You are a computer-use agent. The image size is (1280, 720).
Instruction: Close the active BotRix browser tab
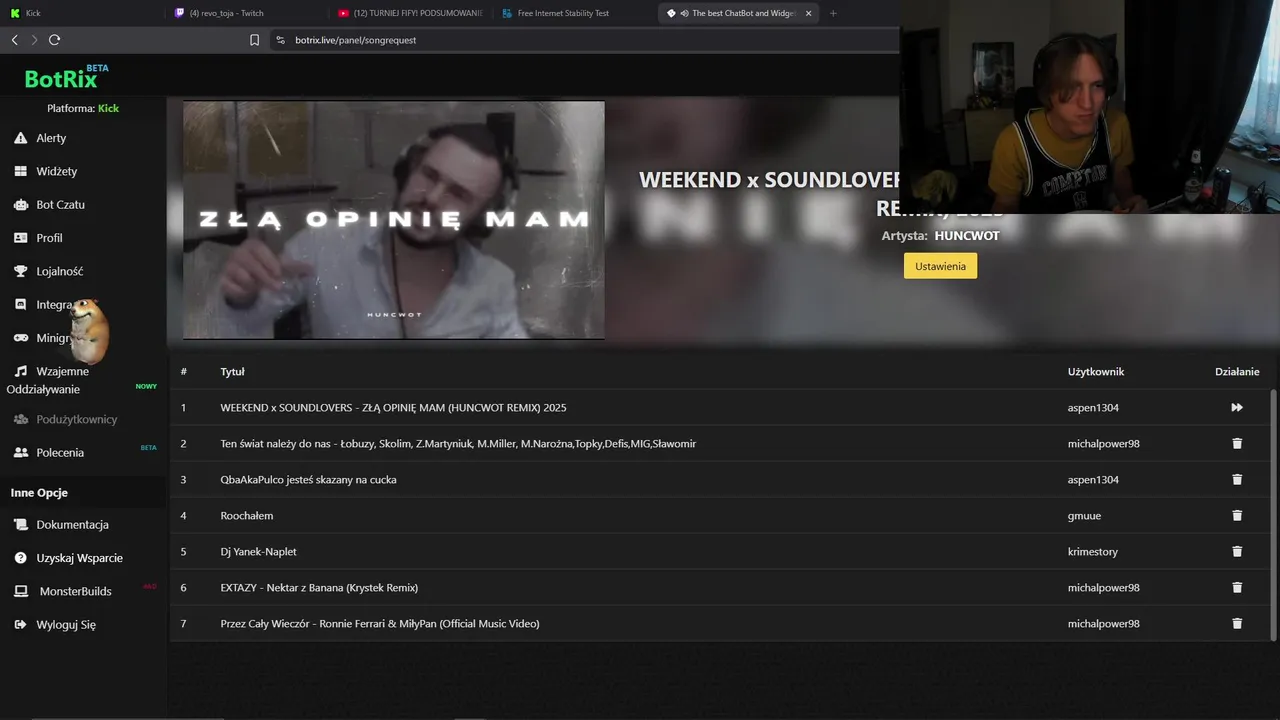point(808,13)
